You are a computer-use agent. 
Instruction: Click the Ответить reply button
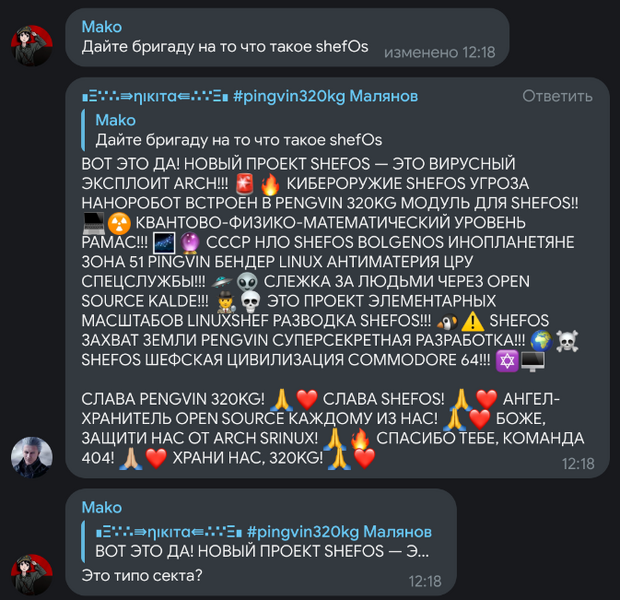[x=557, y=96]
